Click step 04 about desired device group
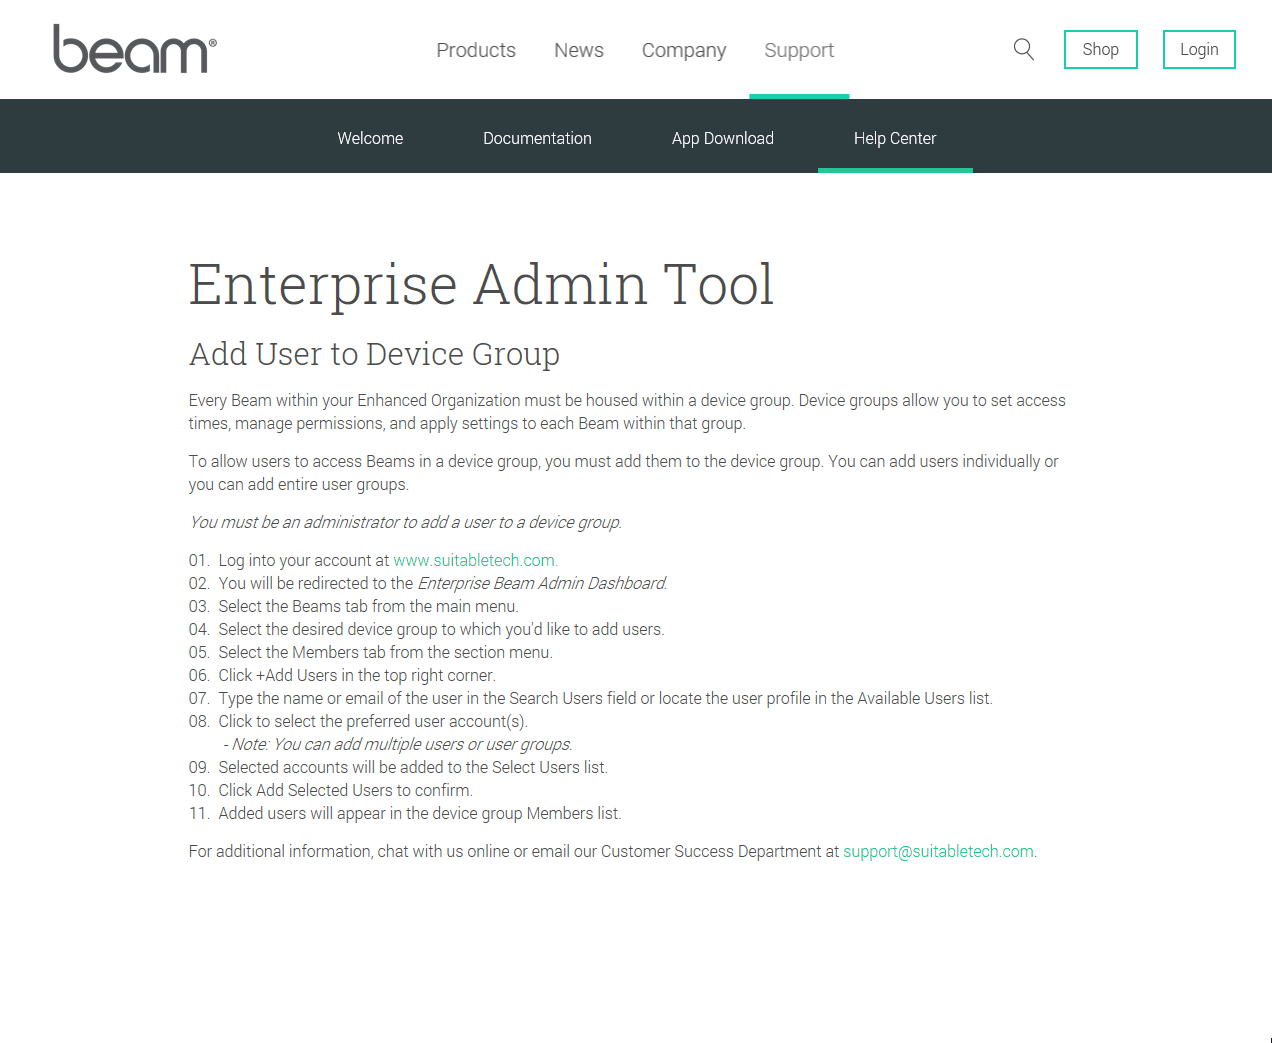 [x=427, y=629]
